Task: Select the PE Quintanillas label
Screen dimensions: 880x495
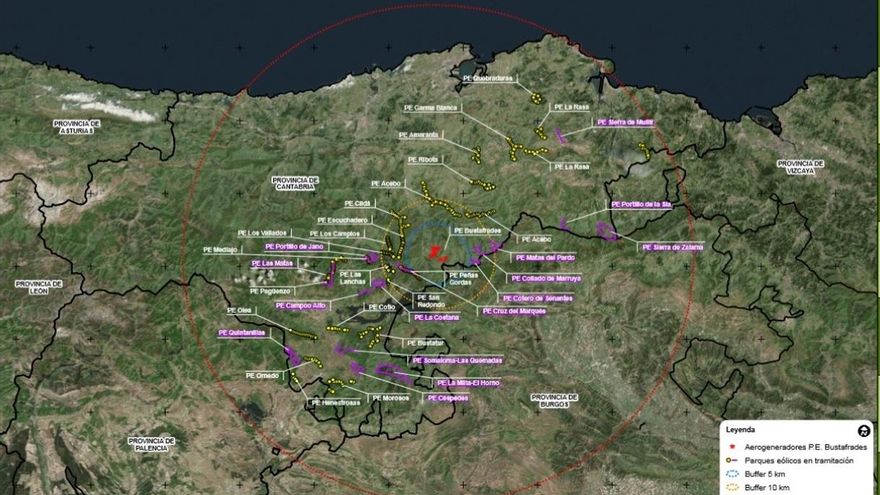Action: (x=241, y=333)
